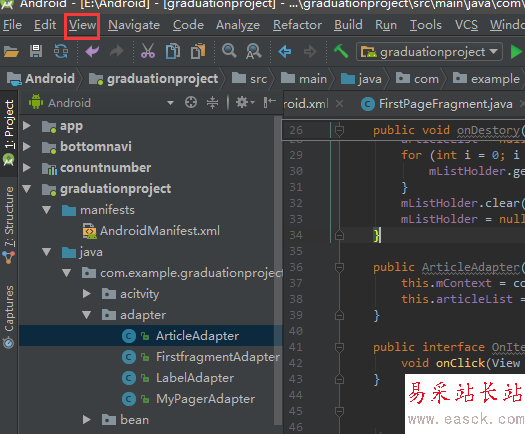Viewport: 525px width, 434px height.
Task: Collapse the adapter package
Action: pos(87,315)
